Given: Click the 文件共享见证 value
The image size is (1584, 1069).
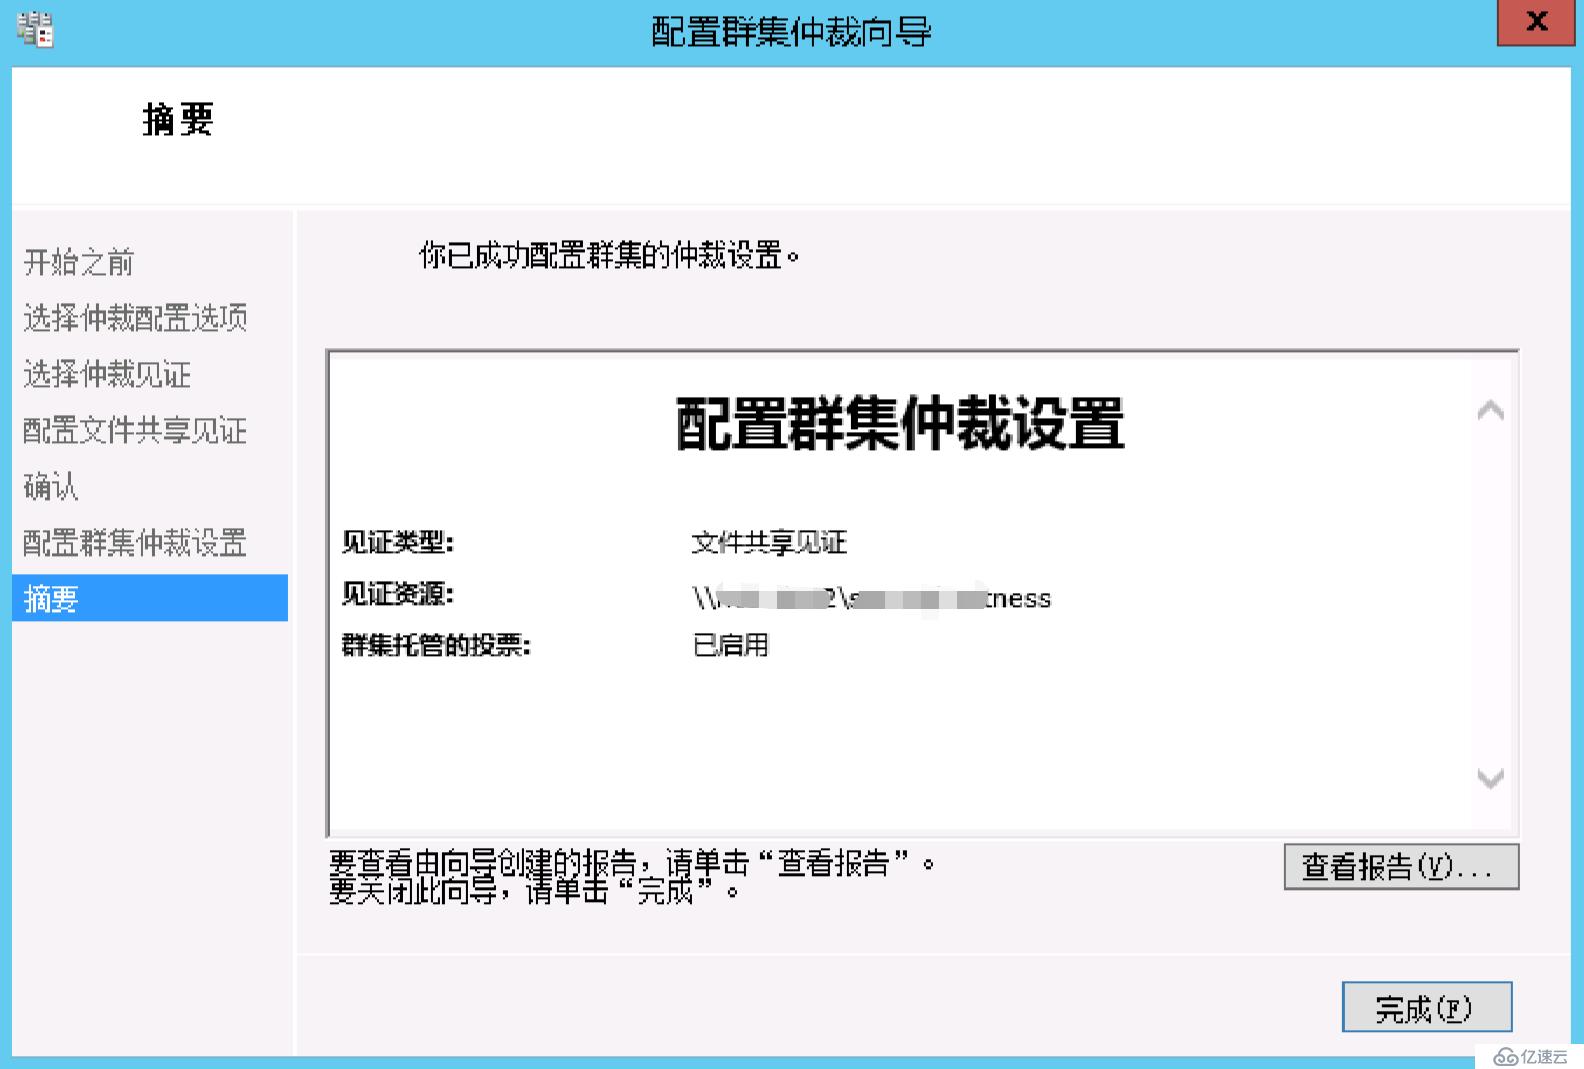Looking at the screenshot, I should 769,543.
